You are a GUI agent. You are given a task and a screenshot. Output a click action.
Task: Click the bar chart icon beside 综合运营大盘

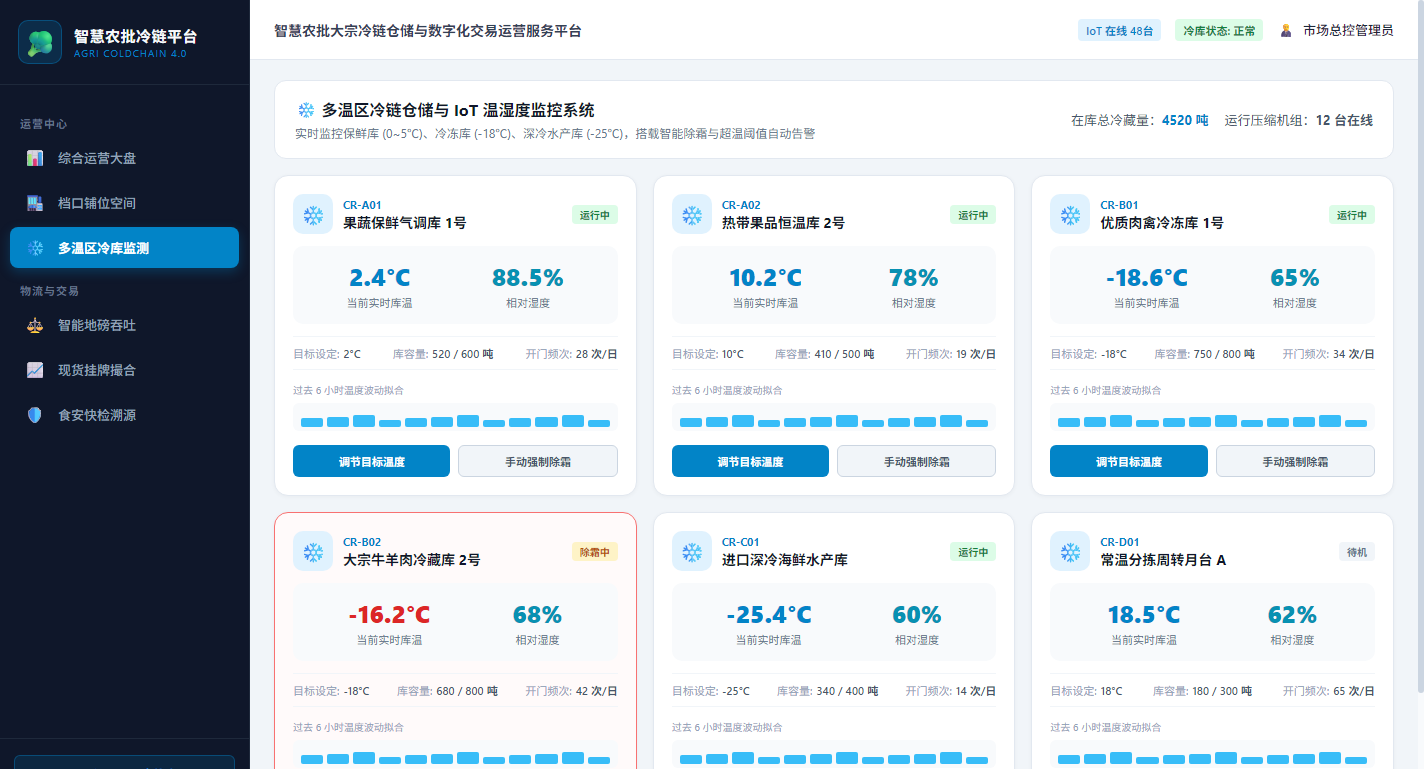(35, 158)
